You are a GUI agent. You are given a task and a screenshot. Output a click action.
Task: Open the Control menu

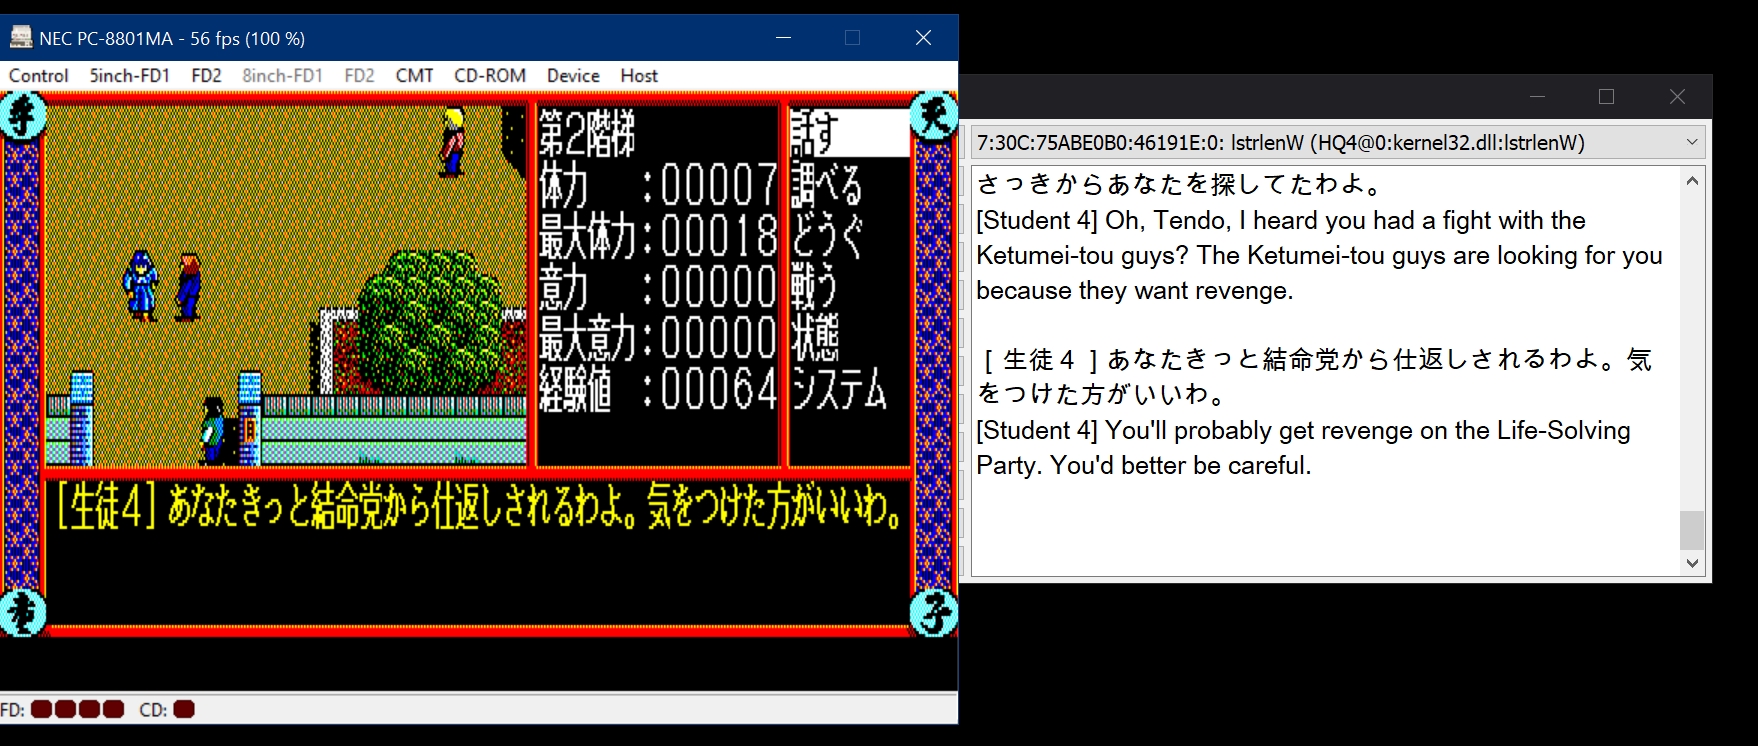[x=38, y=76]
